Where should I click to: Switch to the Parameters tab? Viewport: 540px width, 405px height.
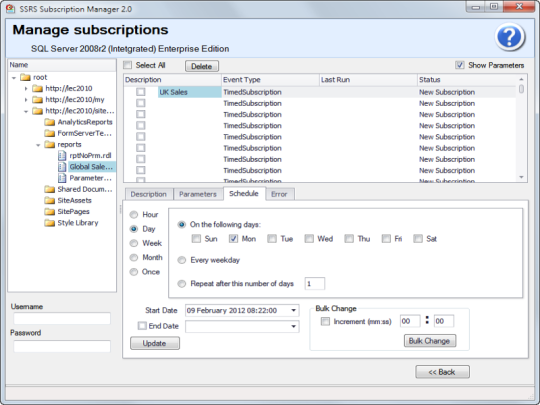(198, 194)
